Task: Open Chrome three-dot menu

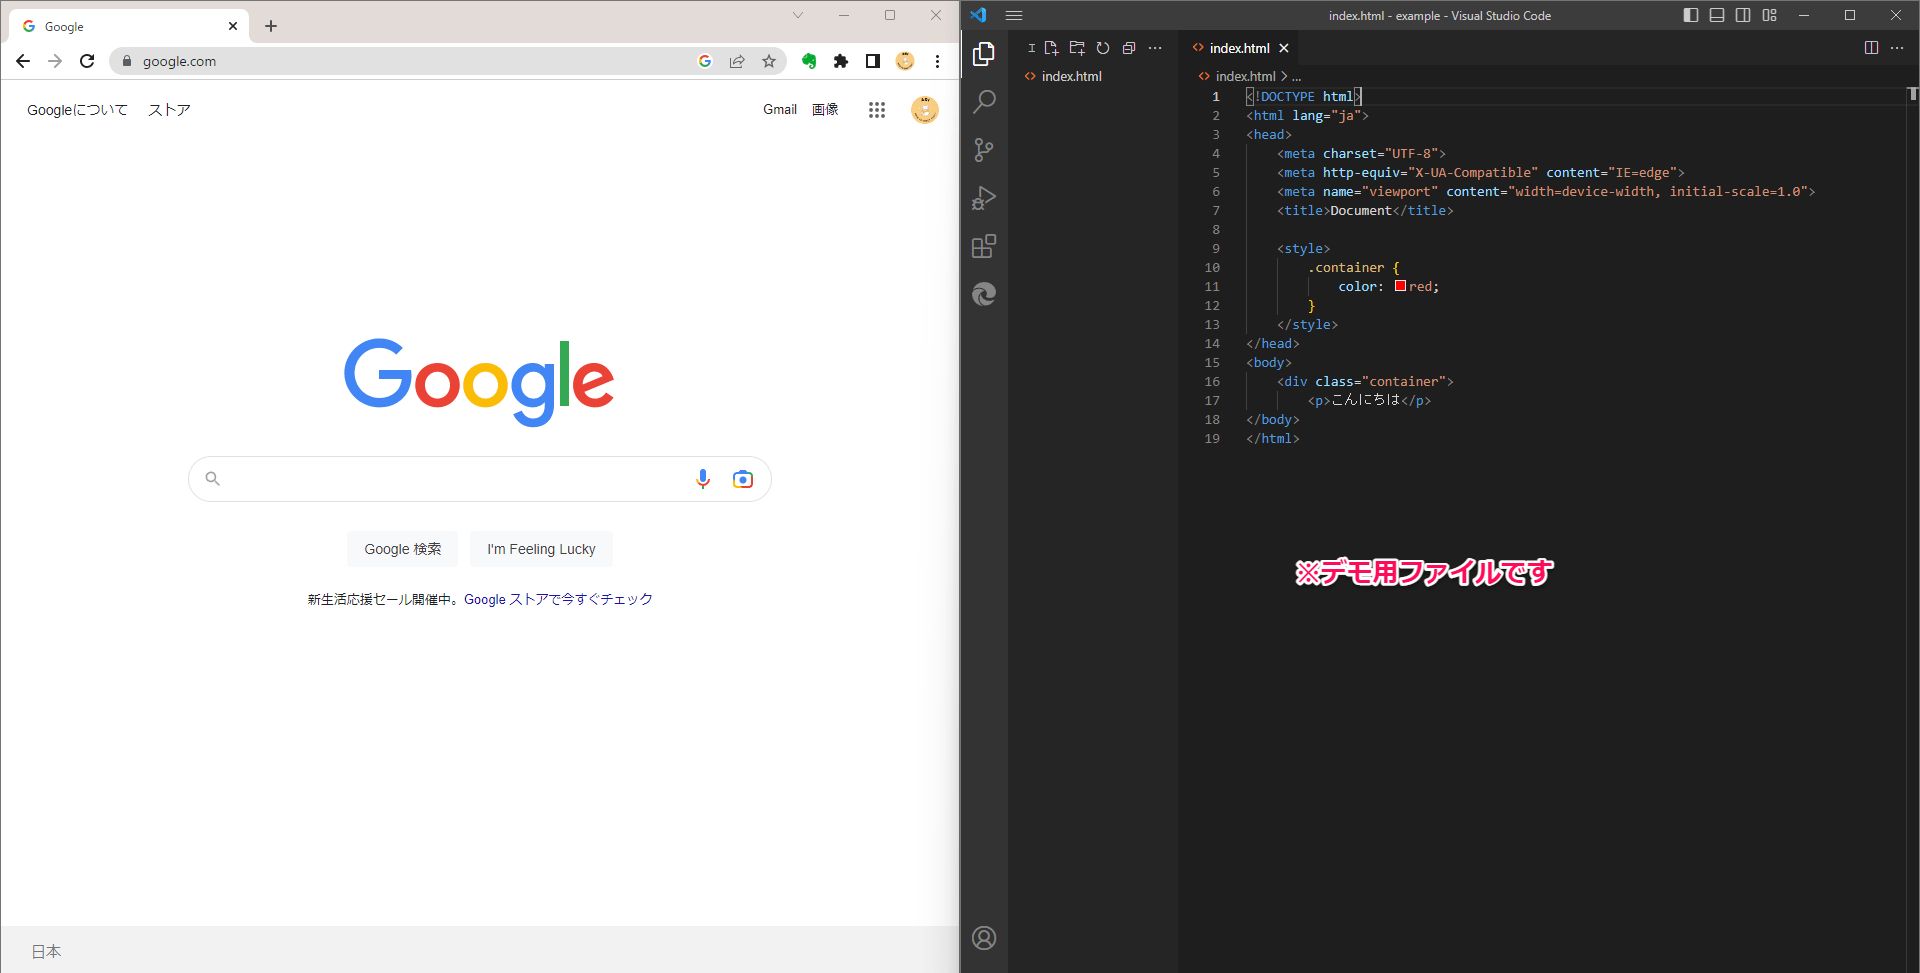Action: click(x=937, y=61)
